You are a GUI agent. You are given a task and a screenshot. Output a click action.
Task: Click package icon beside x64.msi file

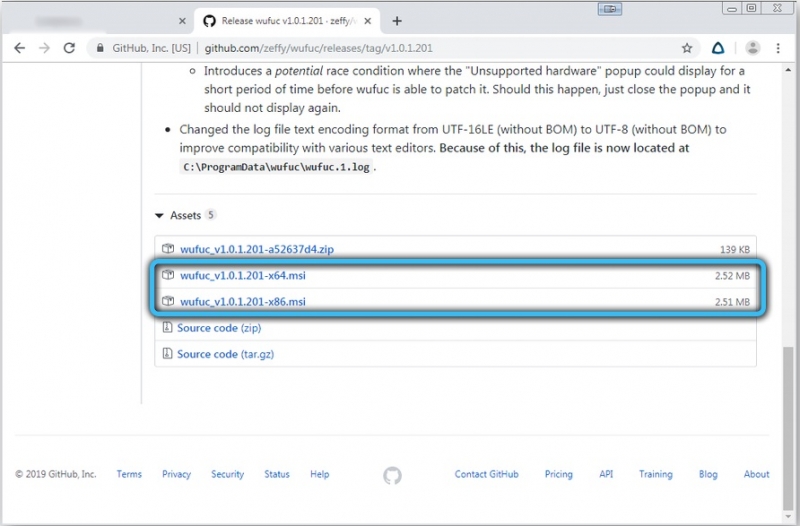pos(168,275)
